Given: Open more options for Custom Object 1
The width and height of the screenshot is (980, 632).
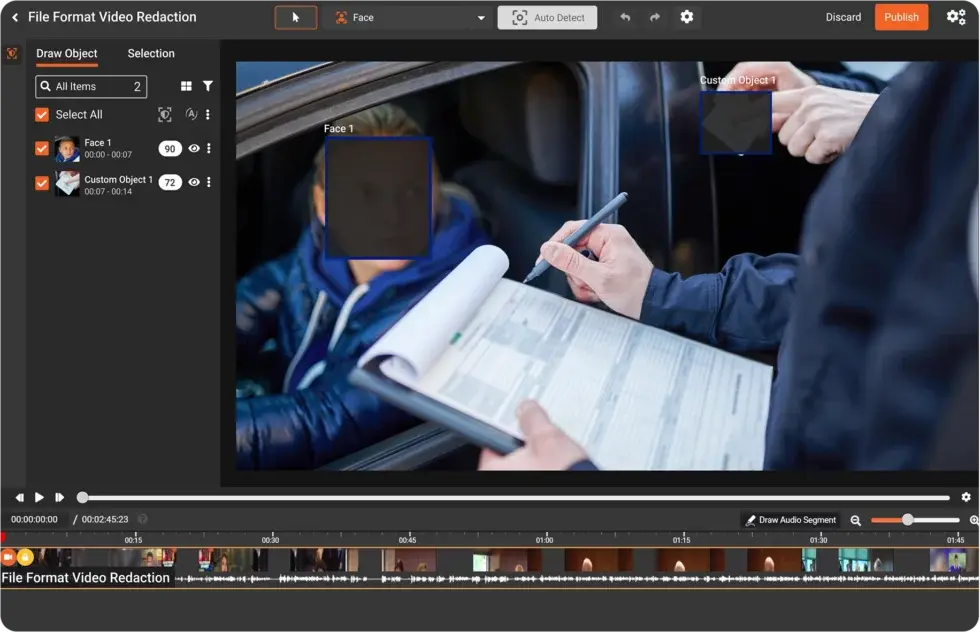Looking at the screenshot, I should [x=208, y=182].
